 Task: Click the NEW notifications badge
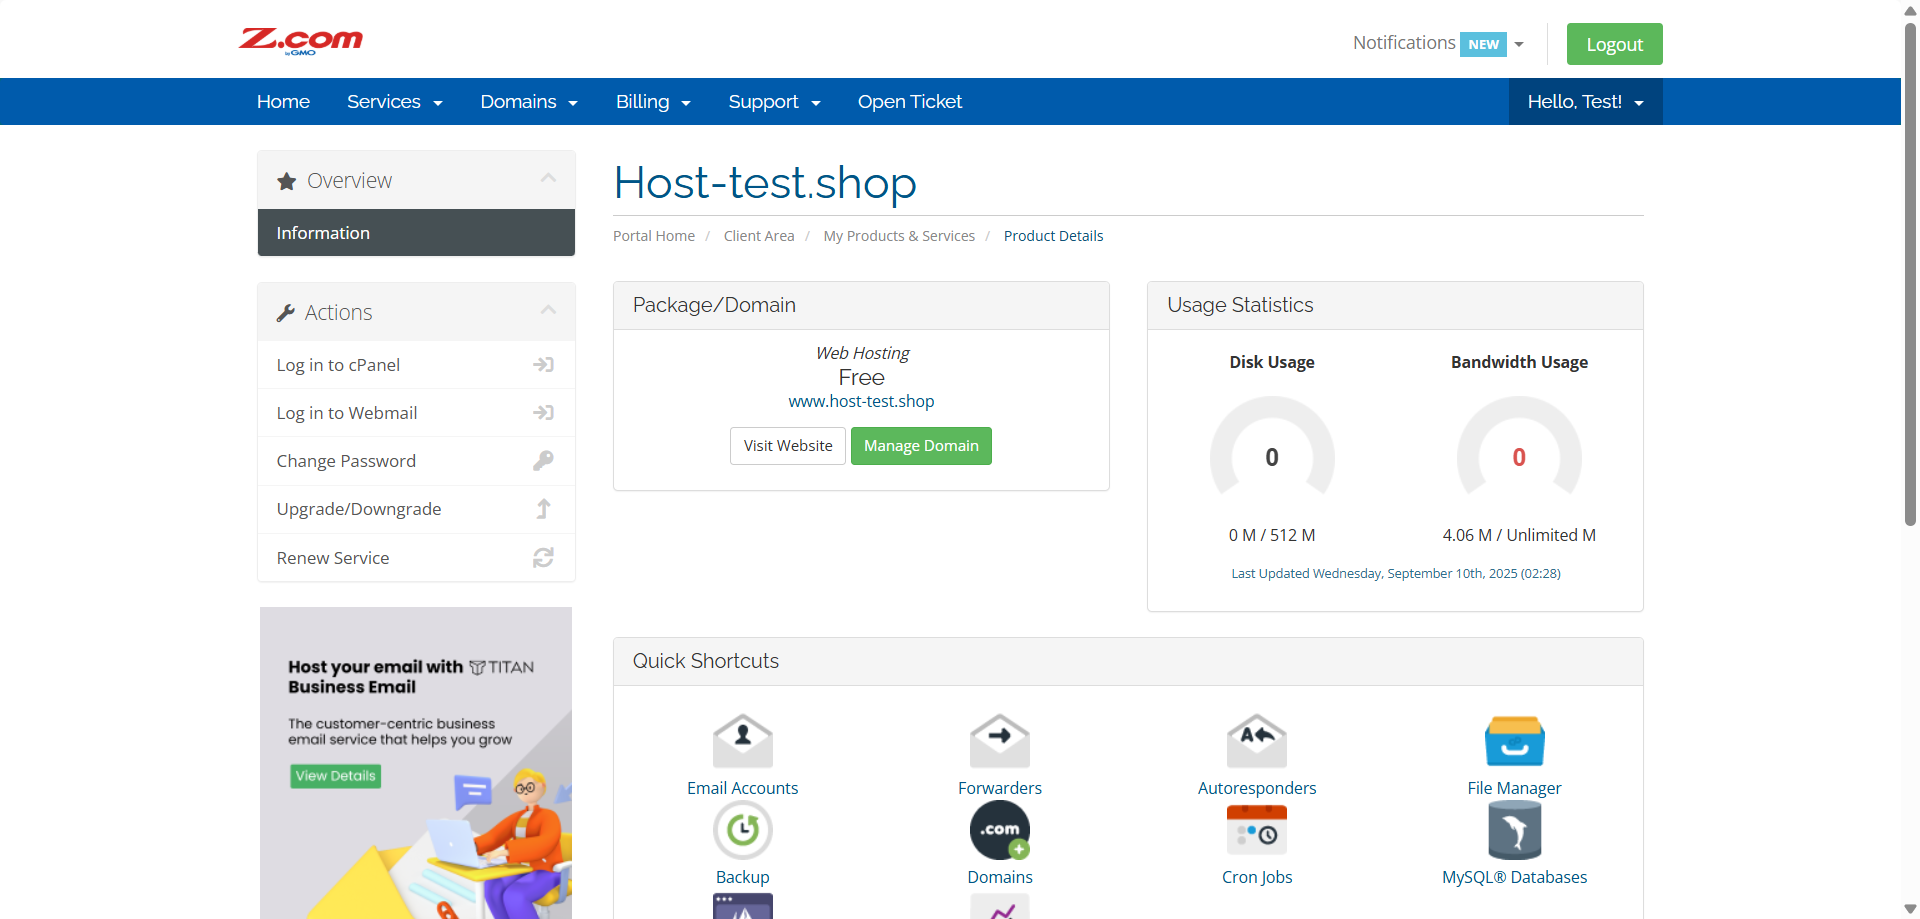point(1483,44)
